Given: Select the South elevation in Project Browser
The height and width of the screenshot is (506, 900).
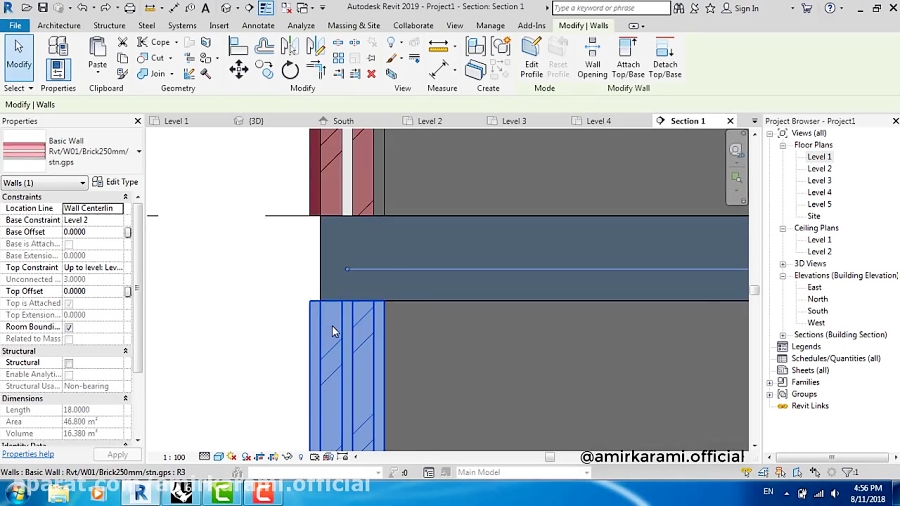Looking at the screenshot, I should point(817,311).
